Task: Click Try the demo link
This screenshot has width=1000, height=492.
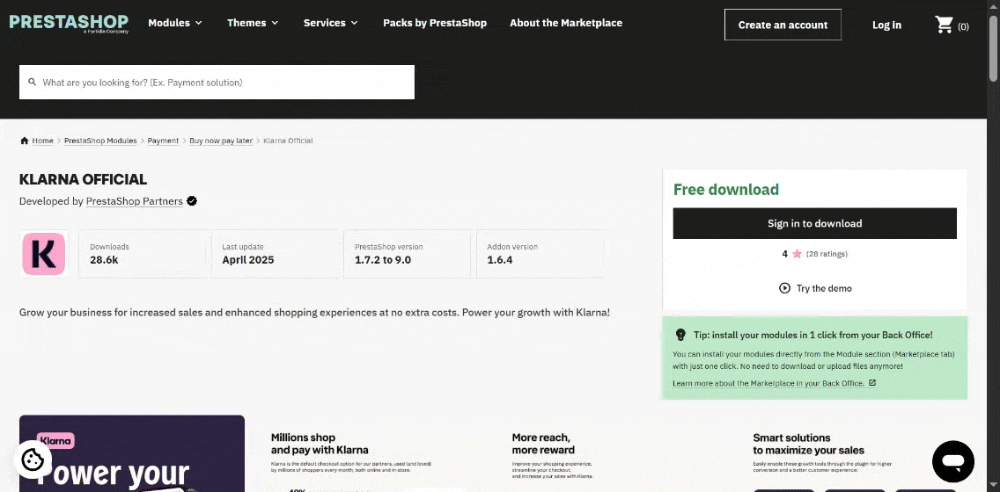Action: pyautogui.click(x=815, y=288)
